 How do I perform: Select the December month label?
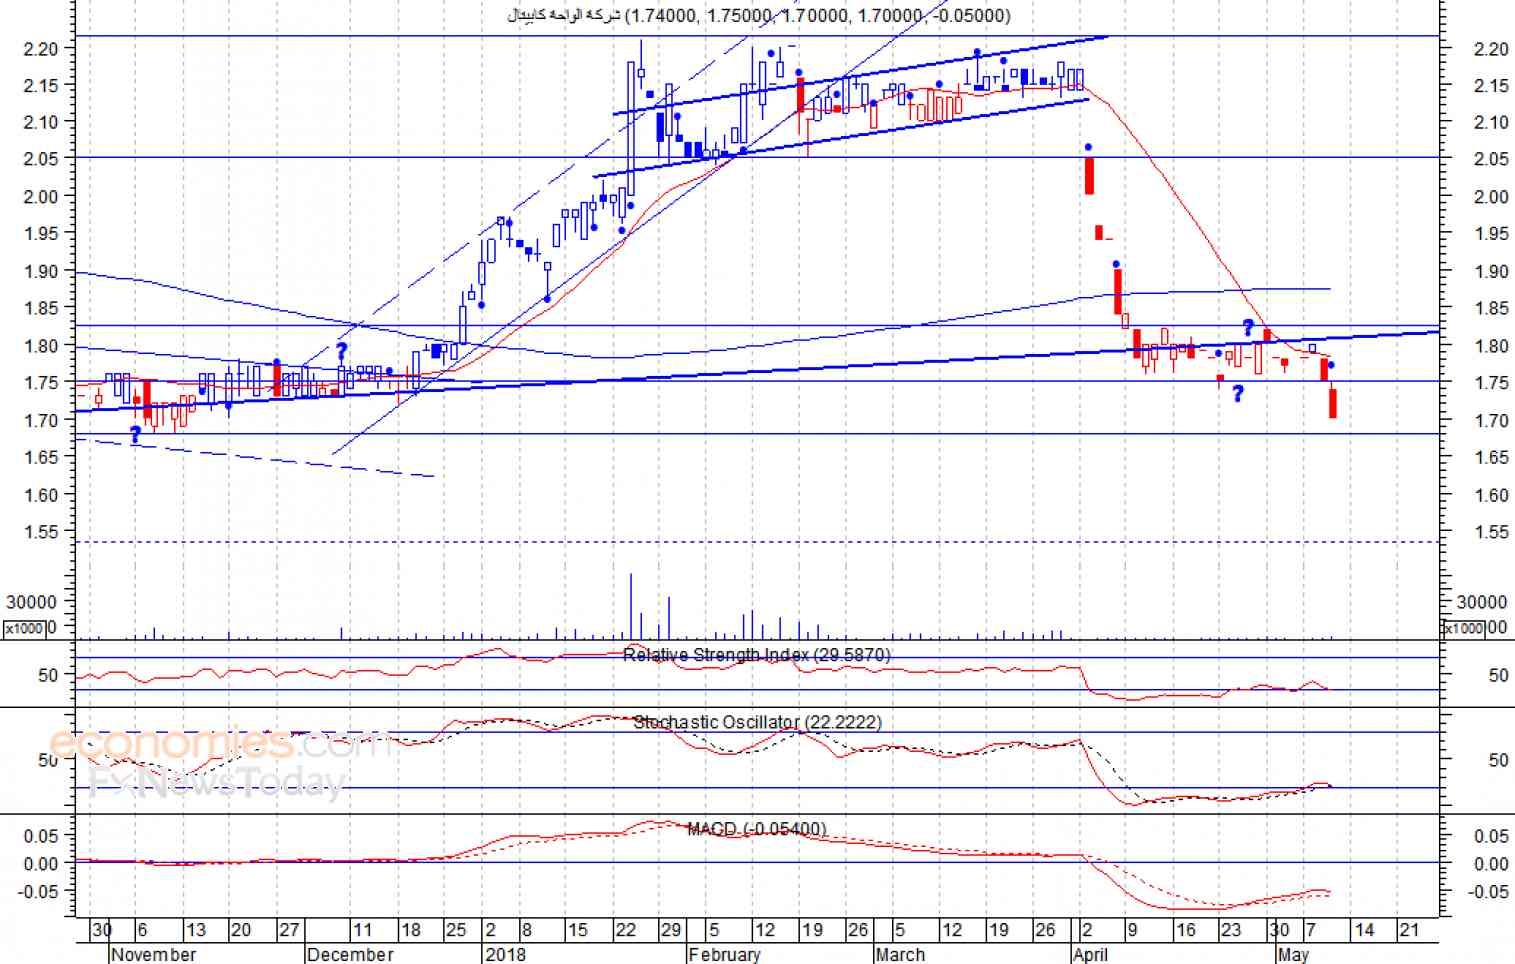pyautogui.click(x=350, y=954)
